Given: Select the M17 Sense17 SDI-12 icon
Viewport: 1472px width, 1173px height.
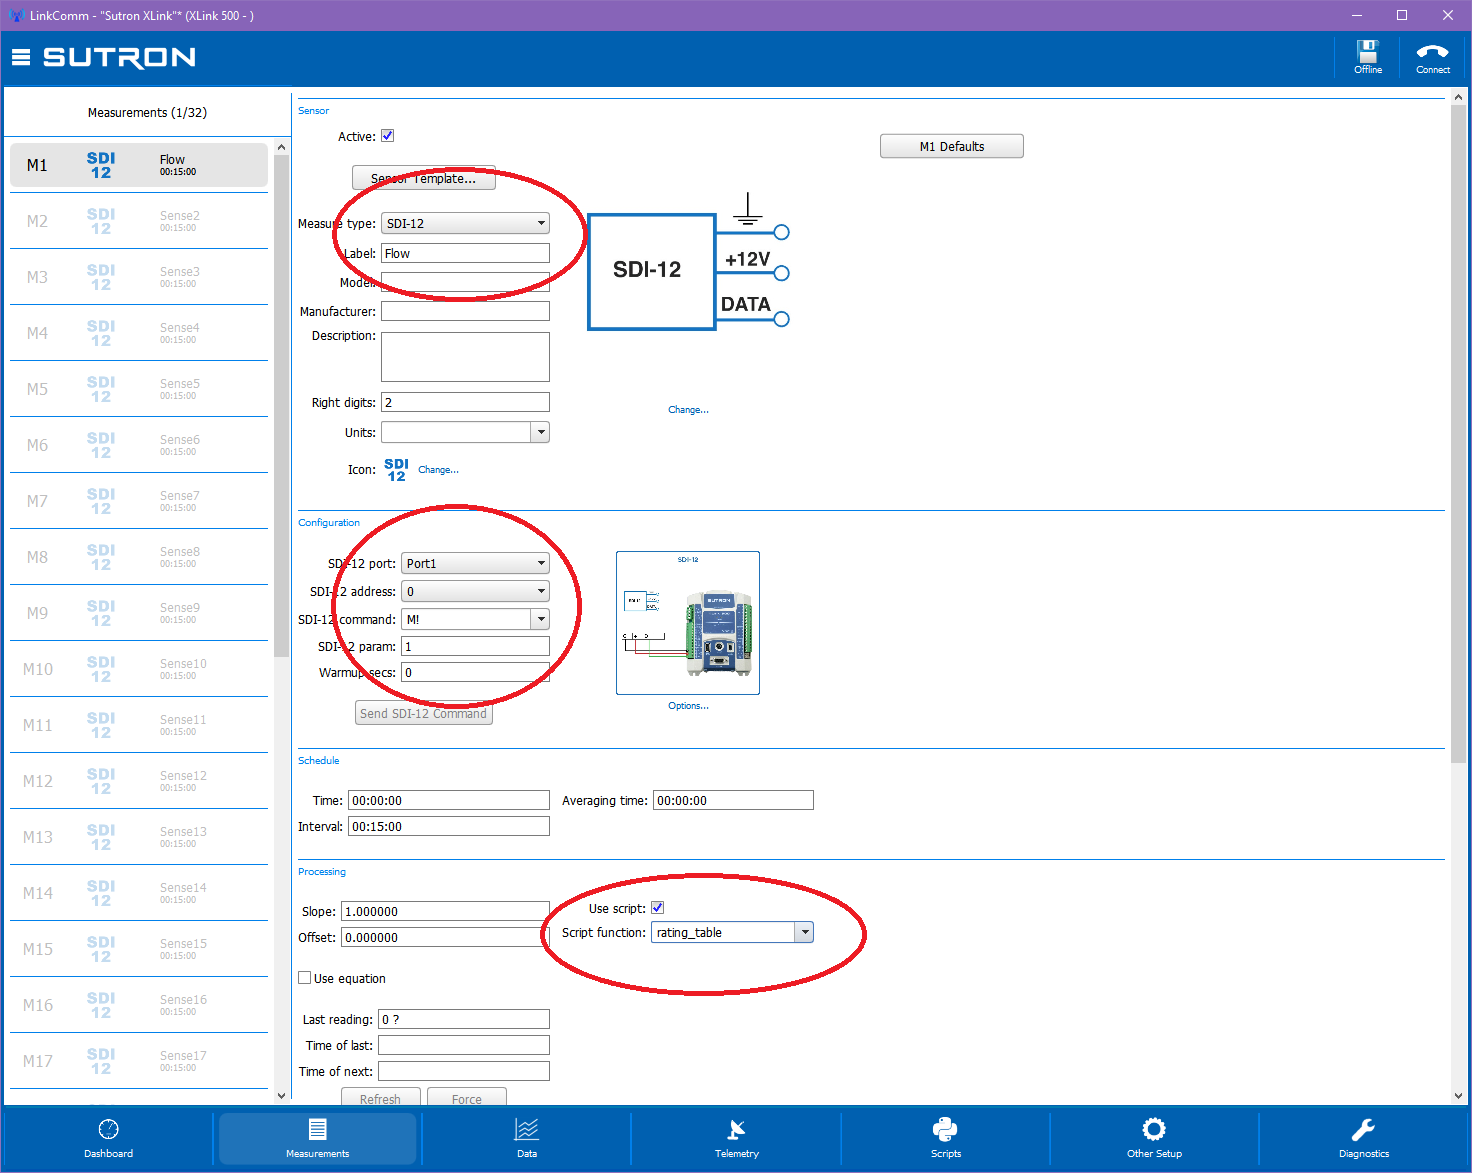Looking at the screenshot, I should pos(101,1061).
